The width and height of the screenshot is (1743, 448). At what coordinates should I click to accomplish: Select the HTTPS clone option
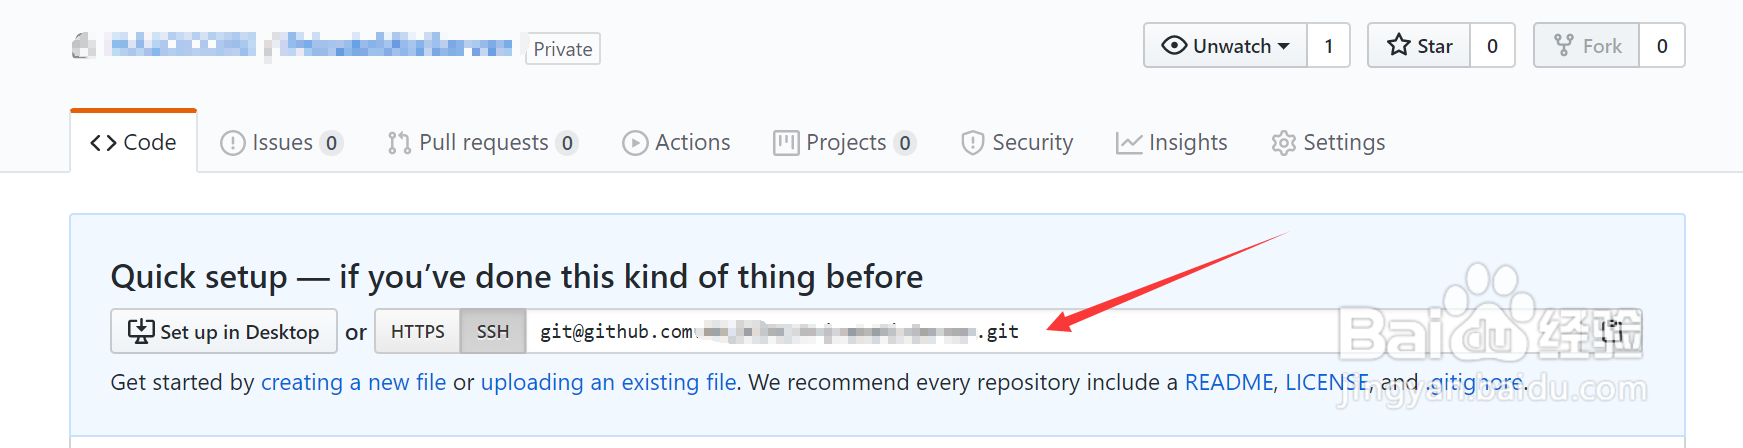point(417,332)
